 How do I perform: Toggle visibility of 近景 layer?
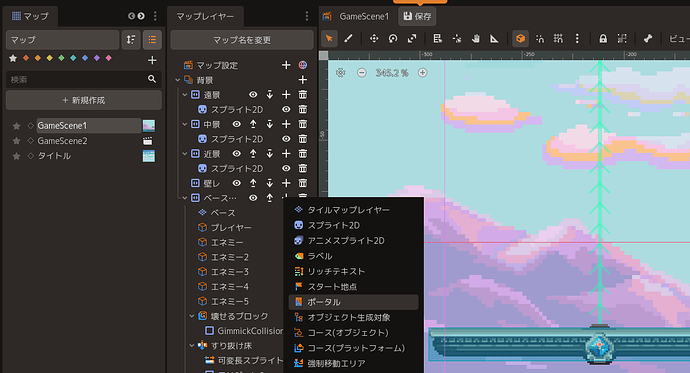(x=237, y=154)
